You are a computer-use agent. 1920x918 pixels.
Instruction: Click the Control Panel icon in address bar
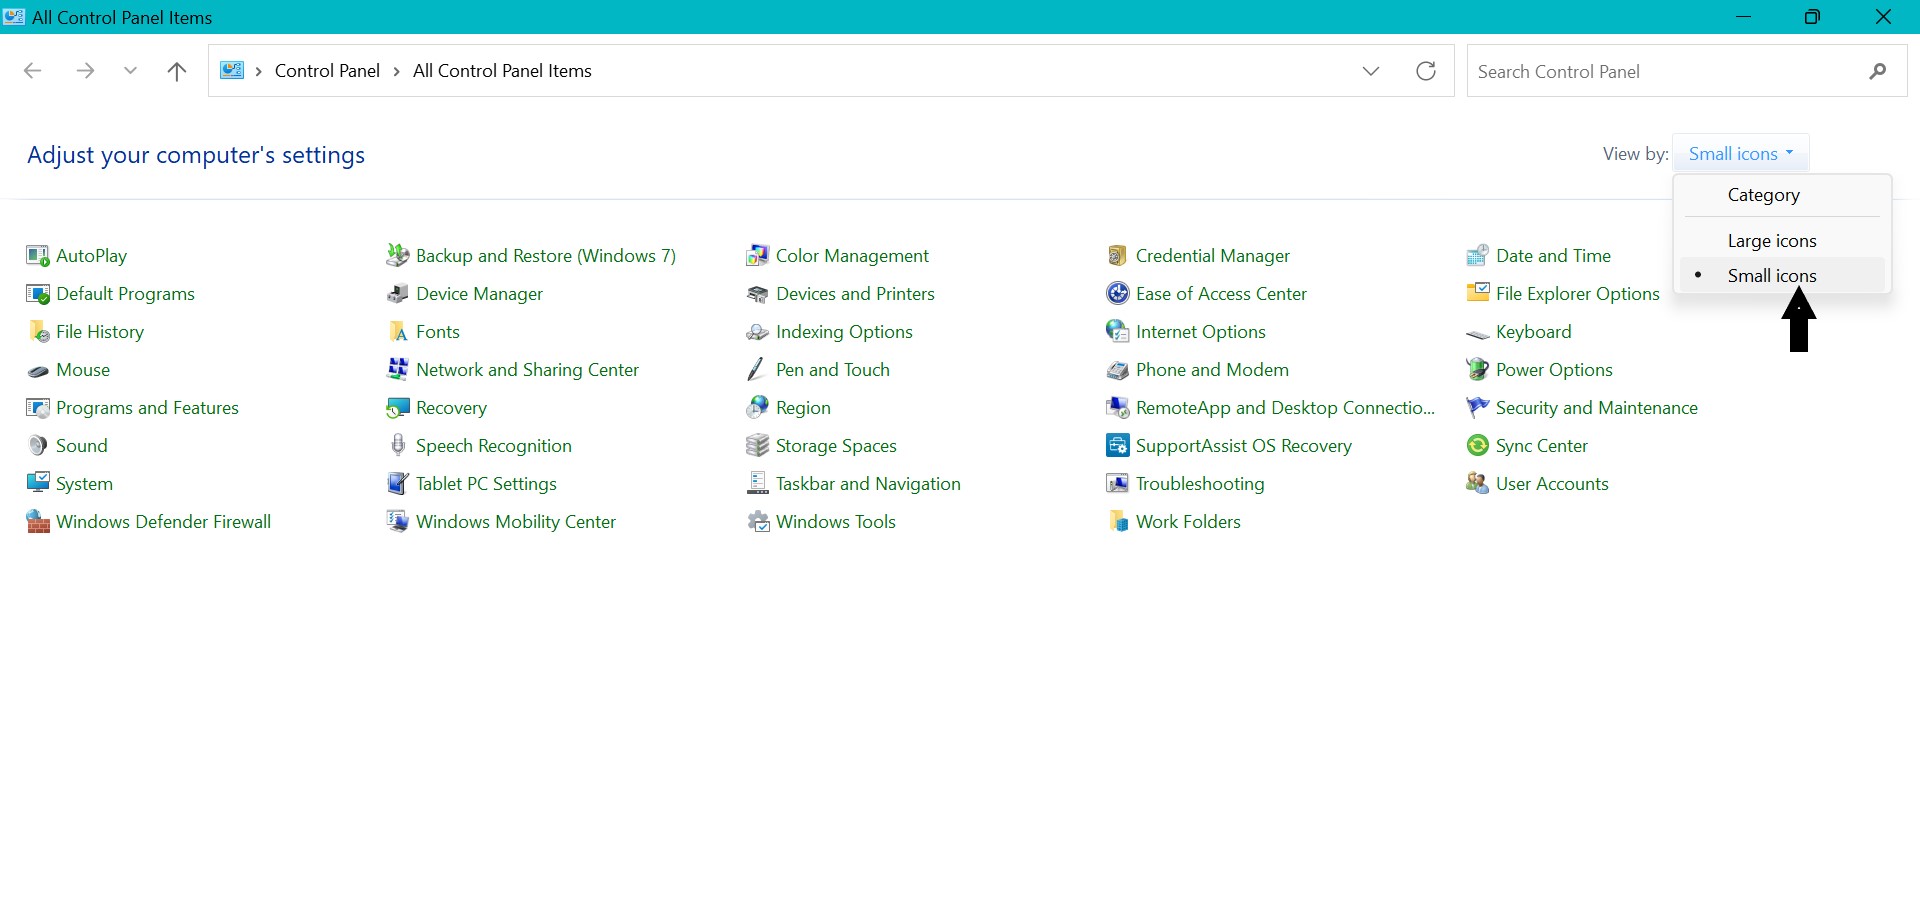[232, 70]
